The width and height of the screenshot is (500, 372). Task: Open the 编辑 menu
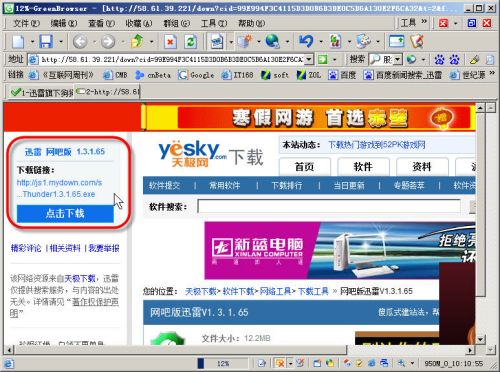pyautogui.click(x=64, y=23)
